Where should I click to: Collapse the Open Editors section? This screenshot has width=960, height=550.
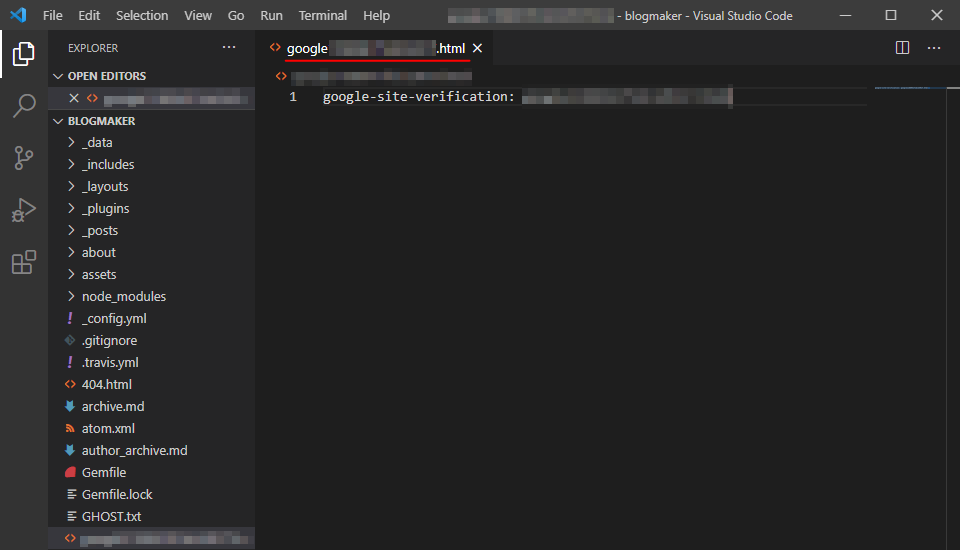(x=58, y=76)
